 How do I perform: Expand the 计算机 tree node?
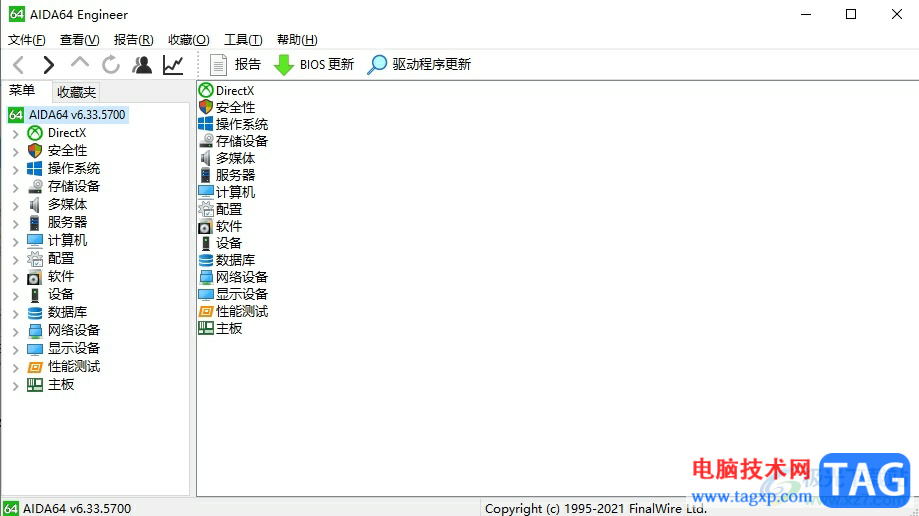pos(16,242)
